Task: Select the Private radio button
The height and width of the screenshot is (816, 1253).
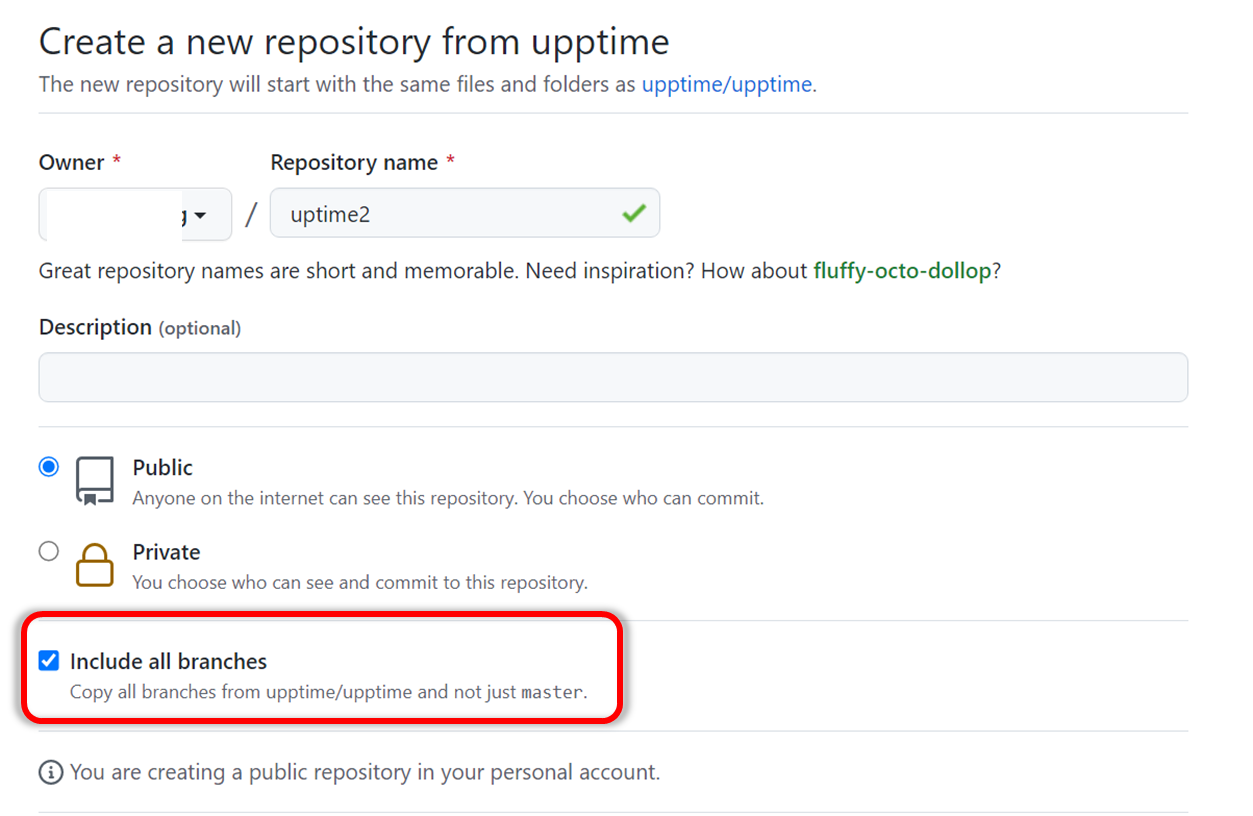Action: click(49, 551)
